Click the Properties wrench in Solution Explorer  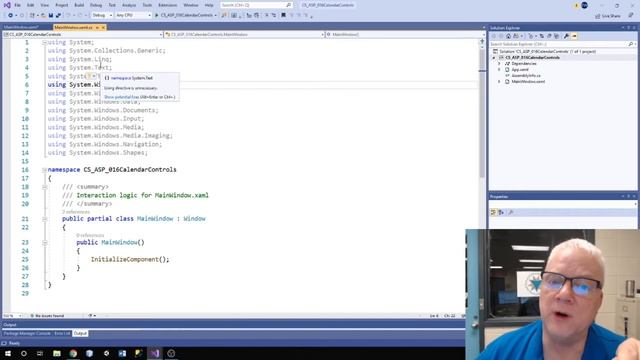click(567, 36)
